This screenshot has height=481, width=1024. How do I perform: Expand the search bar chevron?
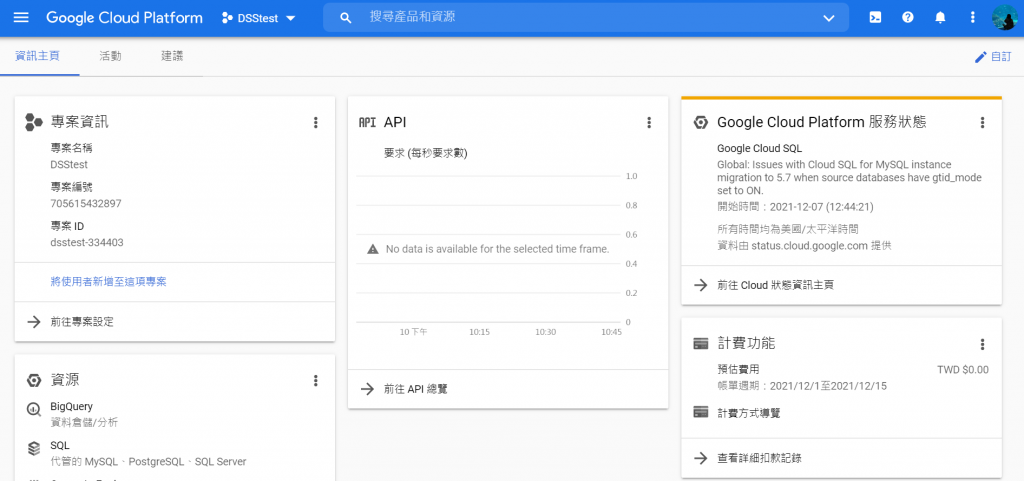point(829,18)
